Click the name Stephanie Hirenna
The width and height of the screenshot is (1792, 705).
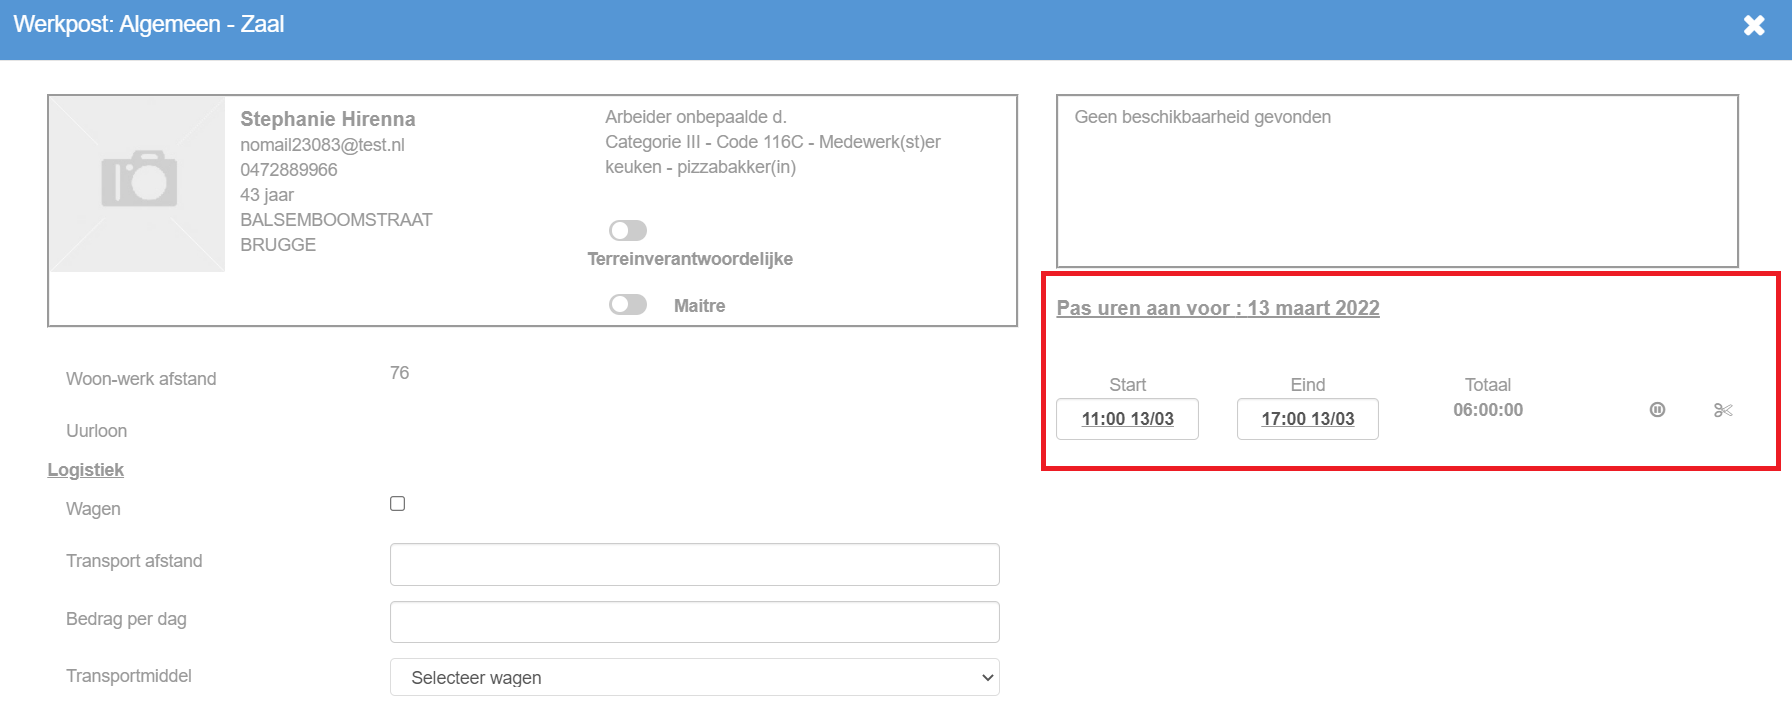click(x=328, y=119)
